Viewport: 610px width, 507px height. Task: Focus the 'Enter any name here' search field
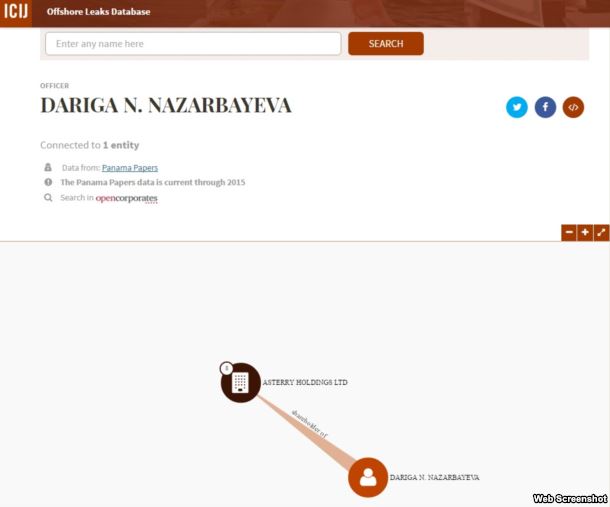tap(193, 44)
